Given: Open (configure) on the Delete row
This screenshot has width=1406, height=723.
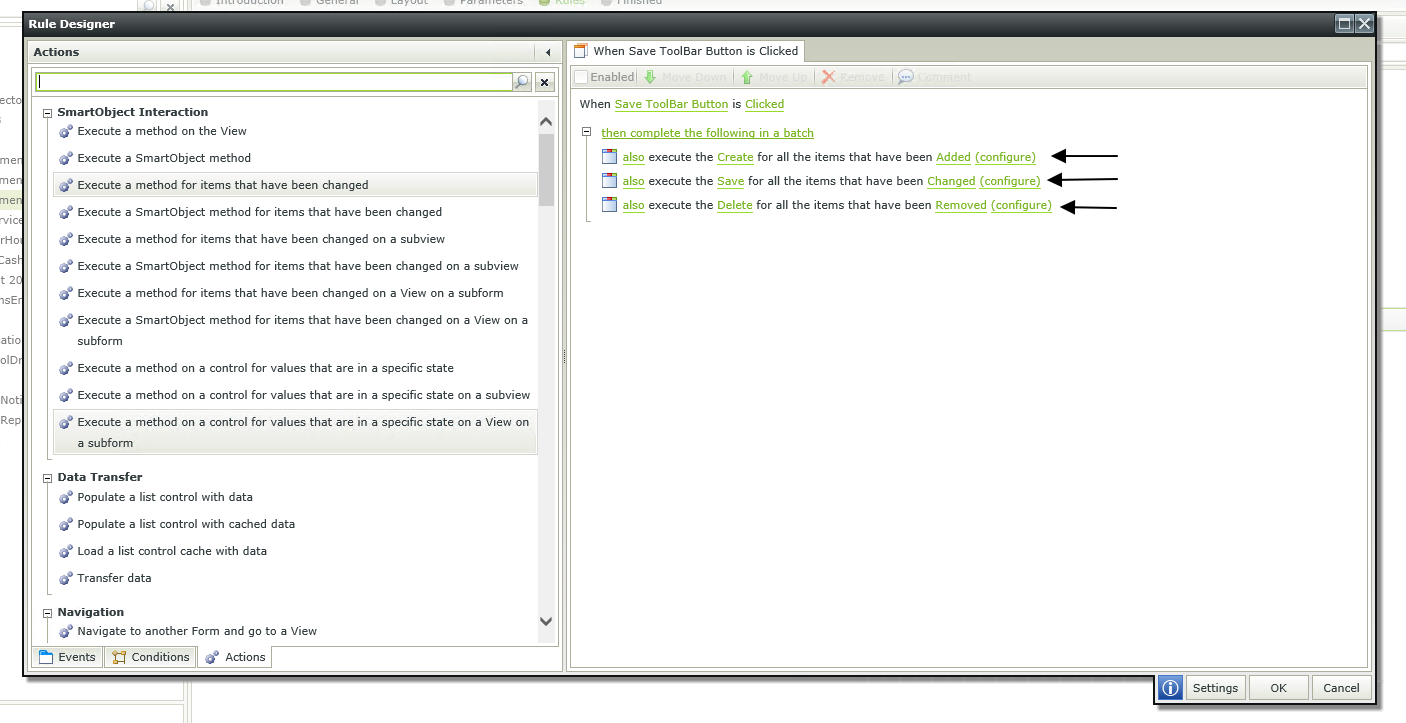Looking at the screenshot, I should (1021, 205).
